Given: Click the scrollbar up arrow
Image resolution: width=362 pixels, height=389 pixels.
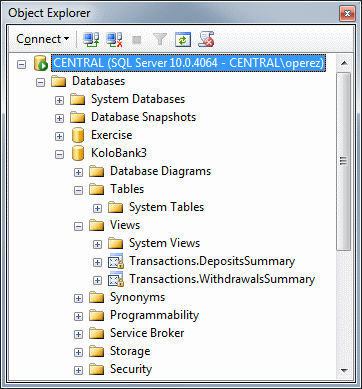Looking at the screenshot, I should click(344, 63).
